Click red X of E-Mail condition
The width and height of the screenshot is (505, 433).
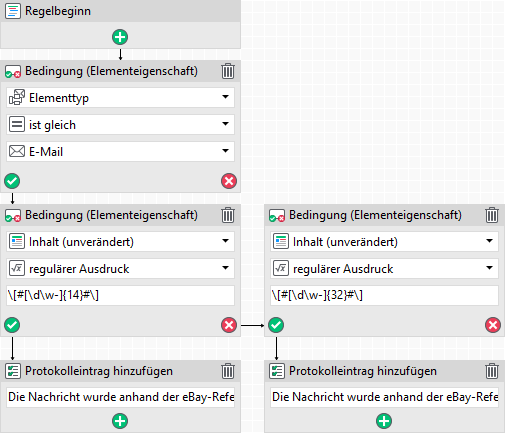click(229, 181)
